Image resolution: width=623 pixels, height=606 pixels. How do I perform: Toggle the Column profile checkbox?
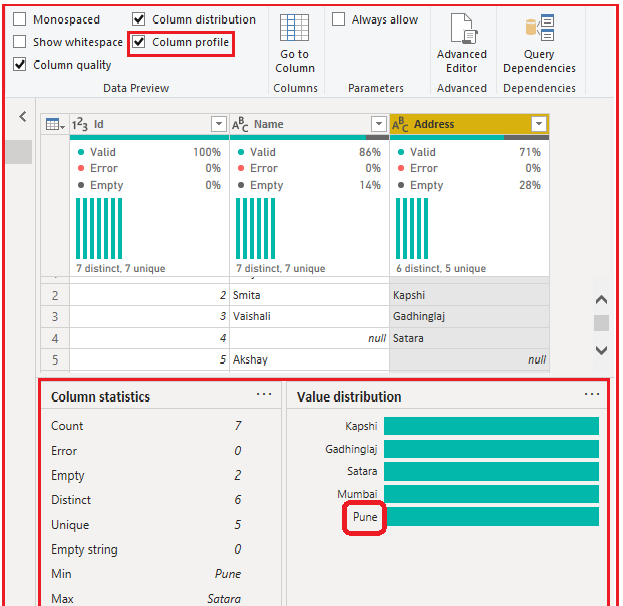139,41
